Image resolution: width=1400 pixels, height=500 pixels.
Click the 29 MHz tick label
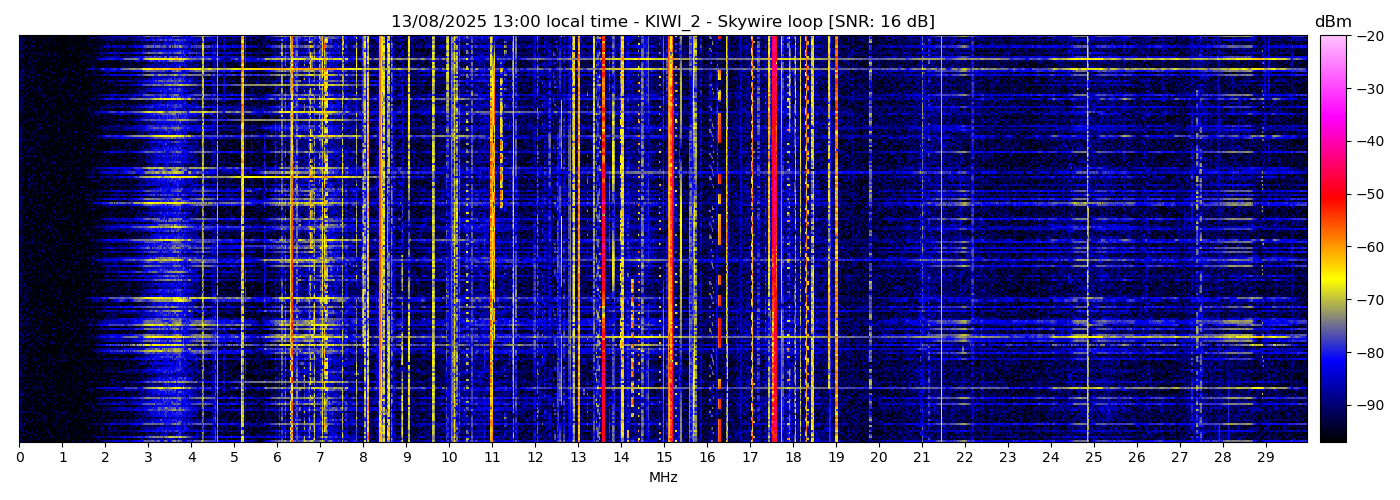tap(1265, 458)
